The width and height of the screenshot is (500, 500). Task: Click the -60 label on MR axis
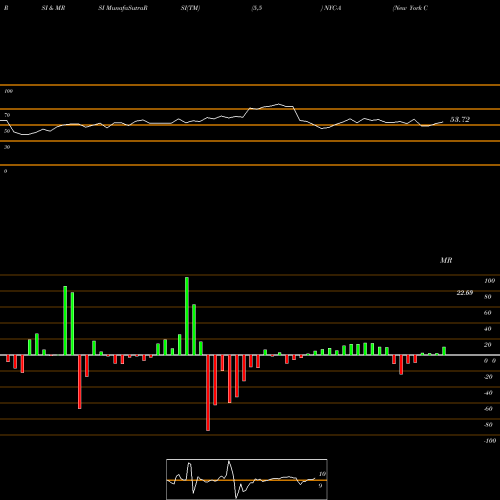(488, 409)
